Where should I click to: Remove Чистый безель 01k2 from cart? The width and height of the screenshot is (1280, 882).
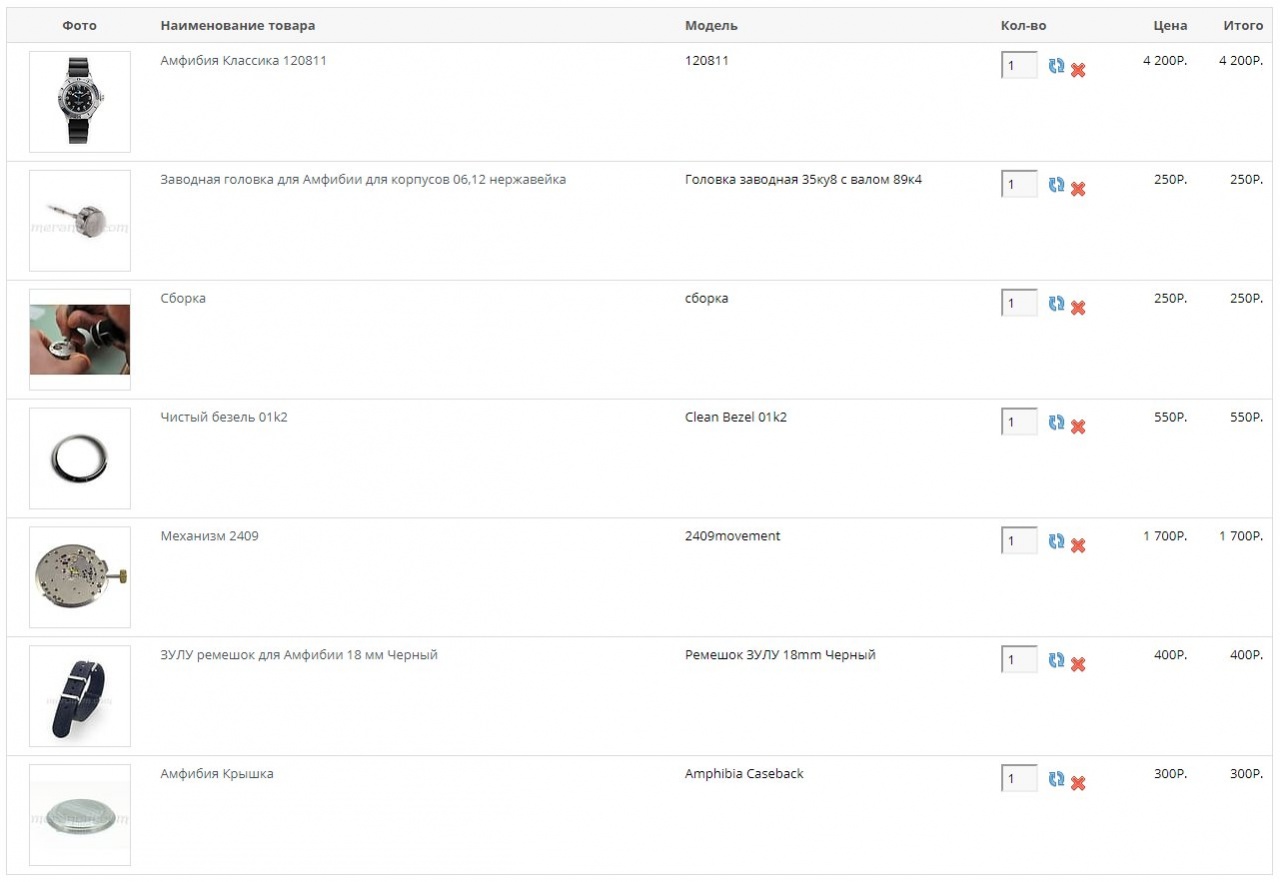[1078, 427]
